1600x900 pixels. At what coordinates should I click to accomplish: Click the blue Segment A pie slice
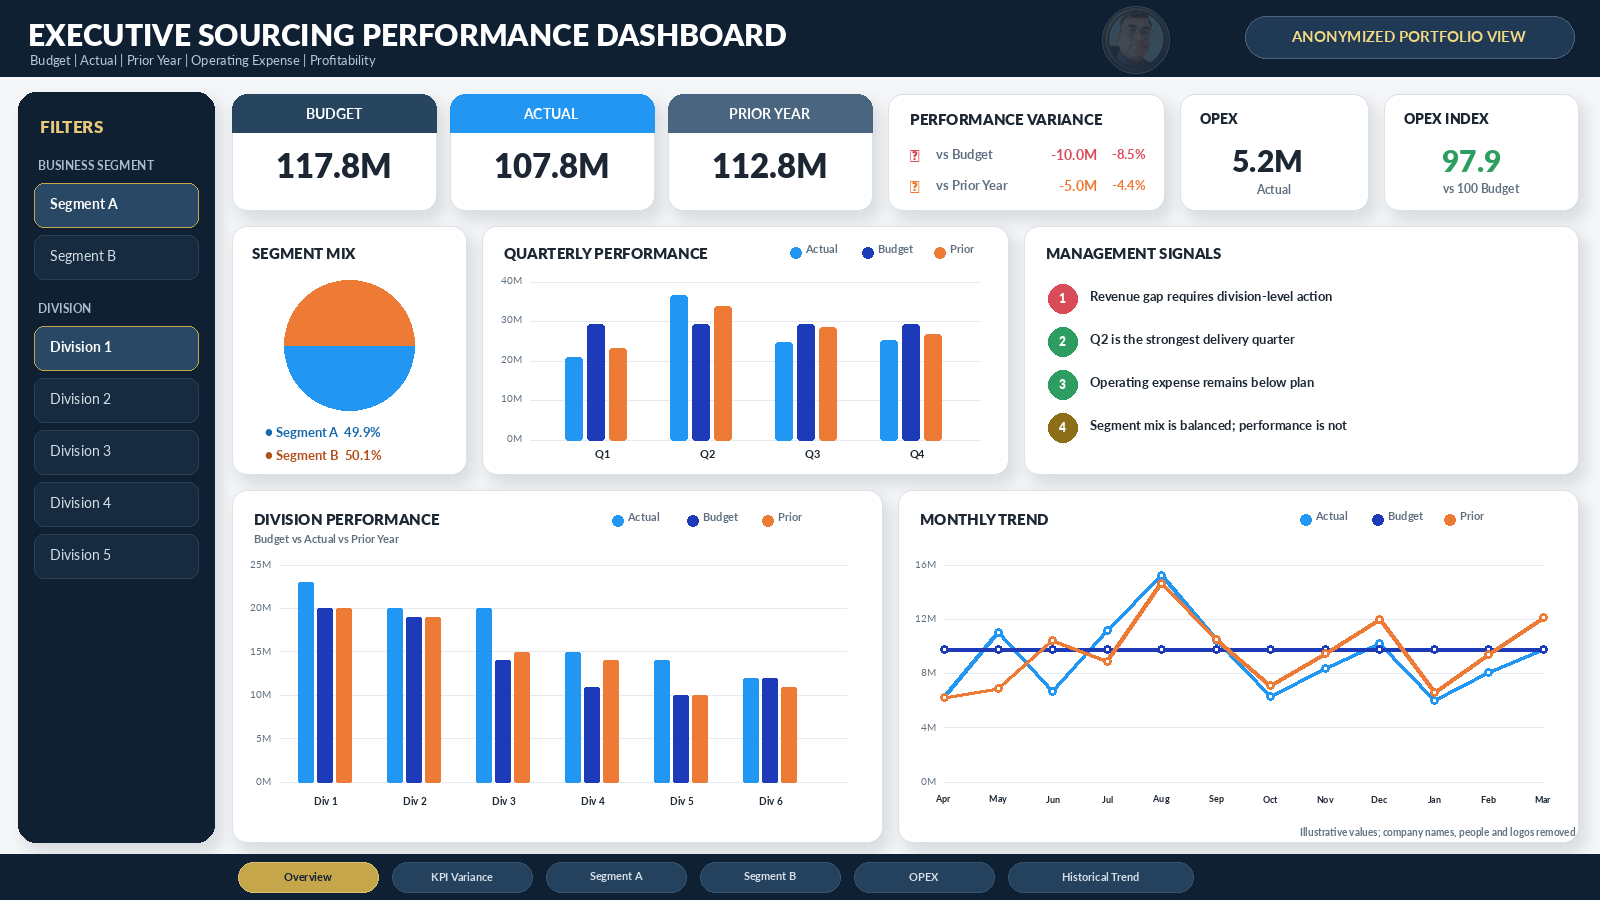tap(349, 378)
